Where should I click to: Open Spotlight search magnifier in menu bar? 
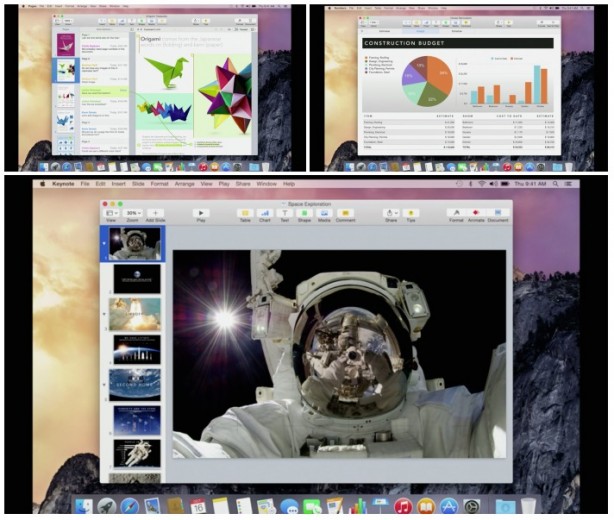click(555, 184)
